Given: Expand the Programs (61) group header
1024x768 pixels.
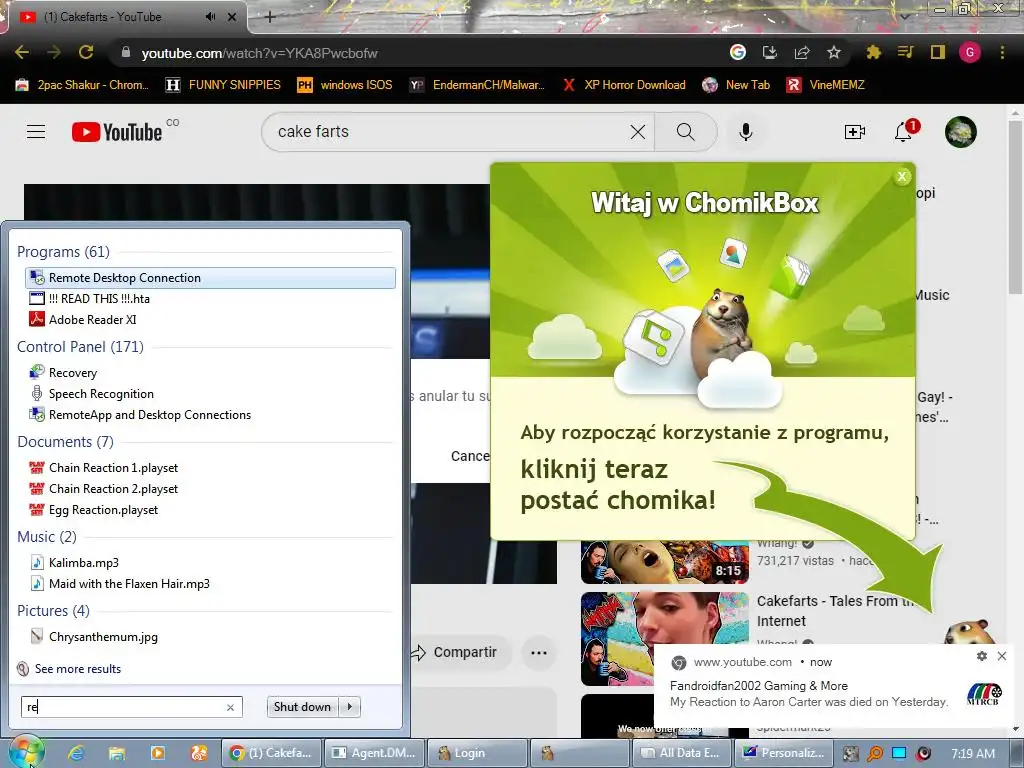Looking at the screenshot, I should point(63,252).
